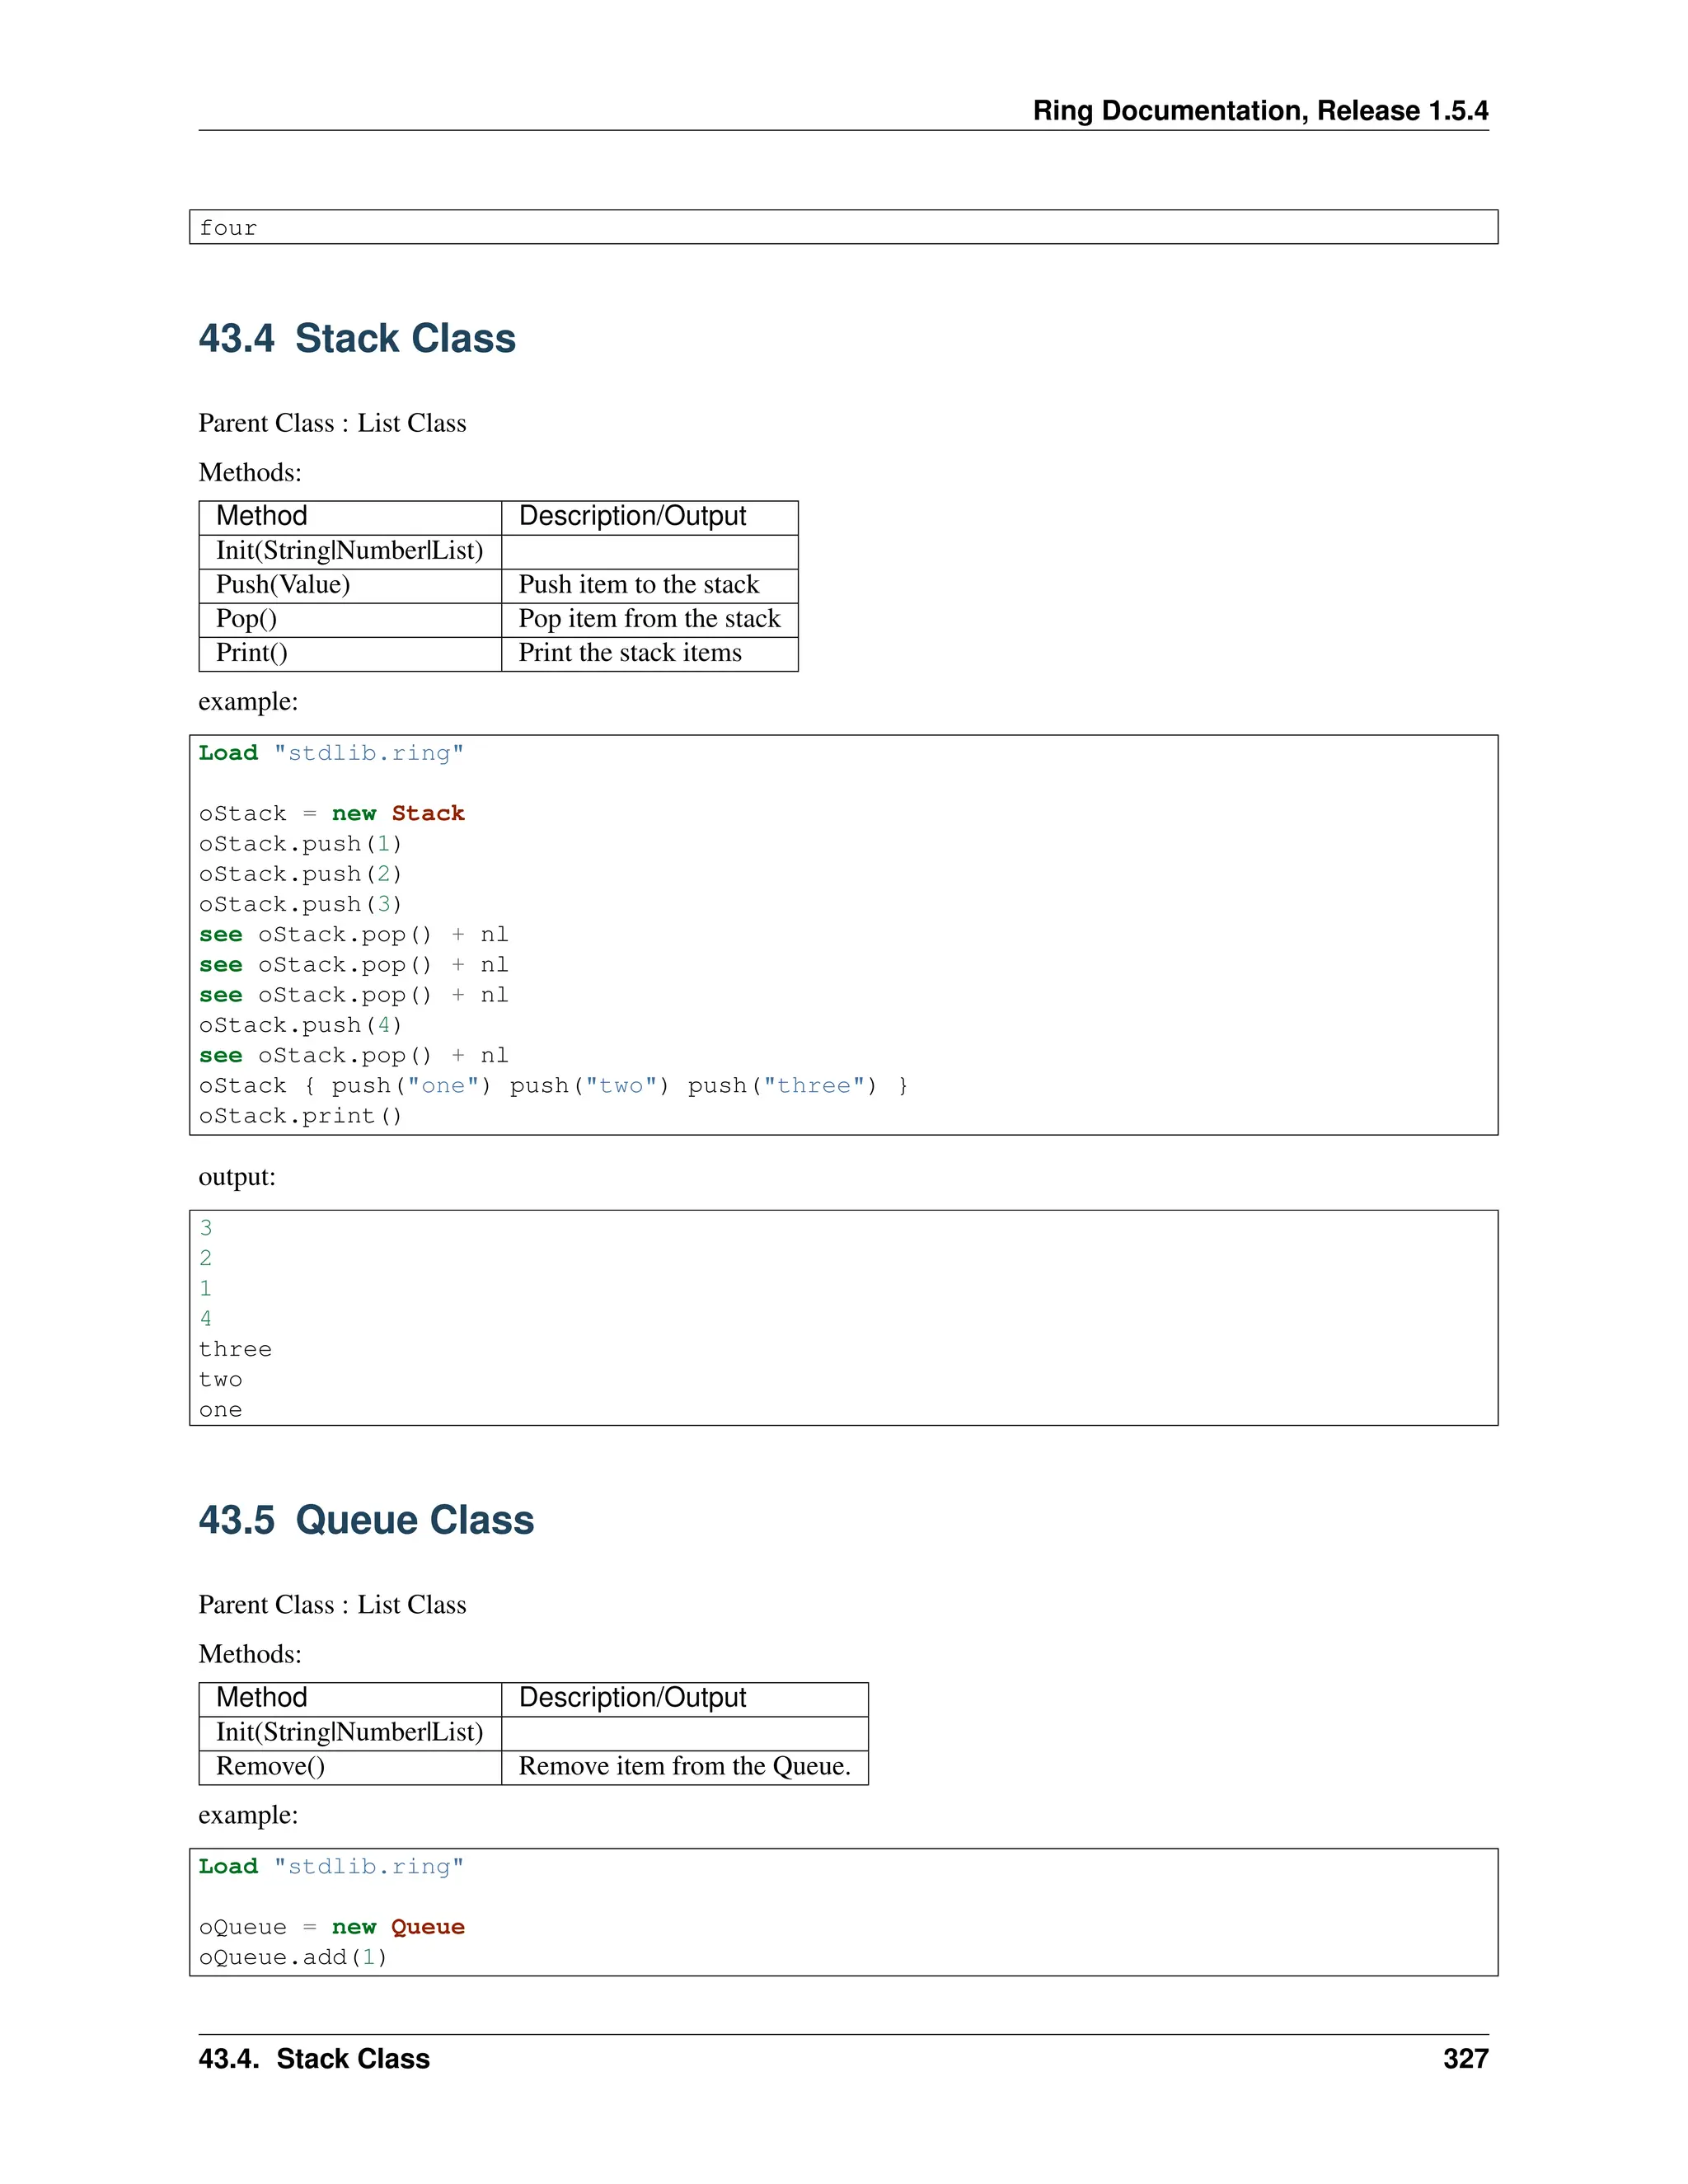The height and width of the screenshot is (2184, 1688).
Task: Click code line 'oStack.print()'
Action: [x=300, y=1116]
